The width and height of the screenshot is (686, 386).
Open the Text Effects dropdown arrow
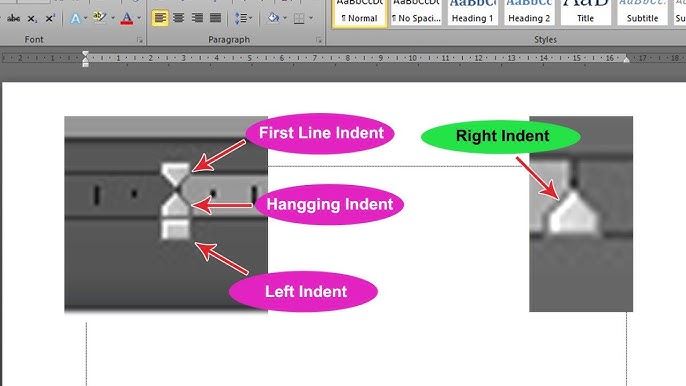pos(85,18)
